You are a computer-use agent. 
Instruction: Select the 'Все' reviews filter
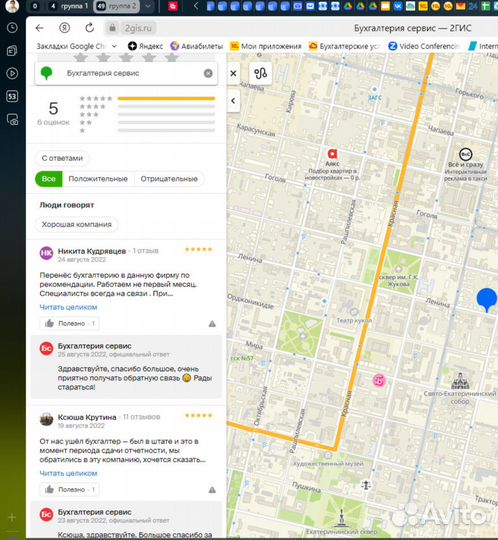pyautogui.click(x=49, y=179)
